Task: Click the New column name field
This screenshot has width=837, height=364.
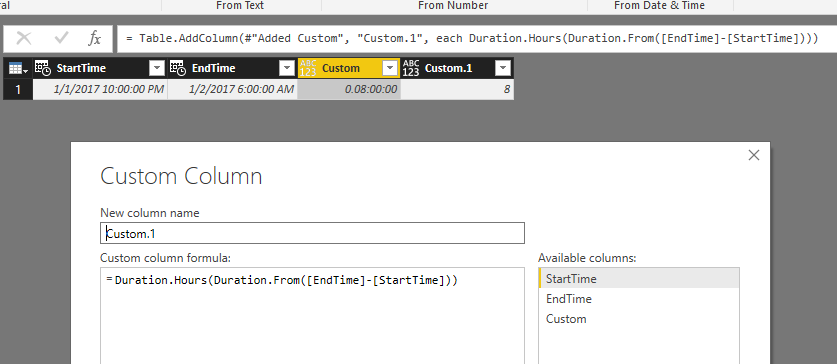Action: pyautogui.click(x=312, y=233)
